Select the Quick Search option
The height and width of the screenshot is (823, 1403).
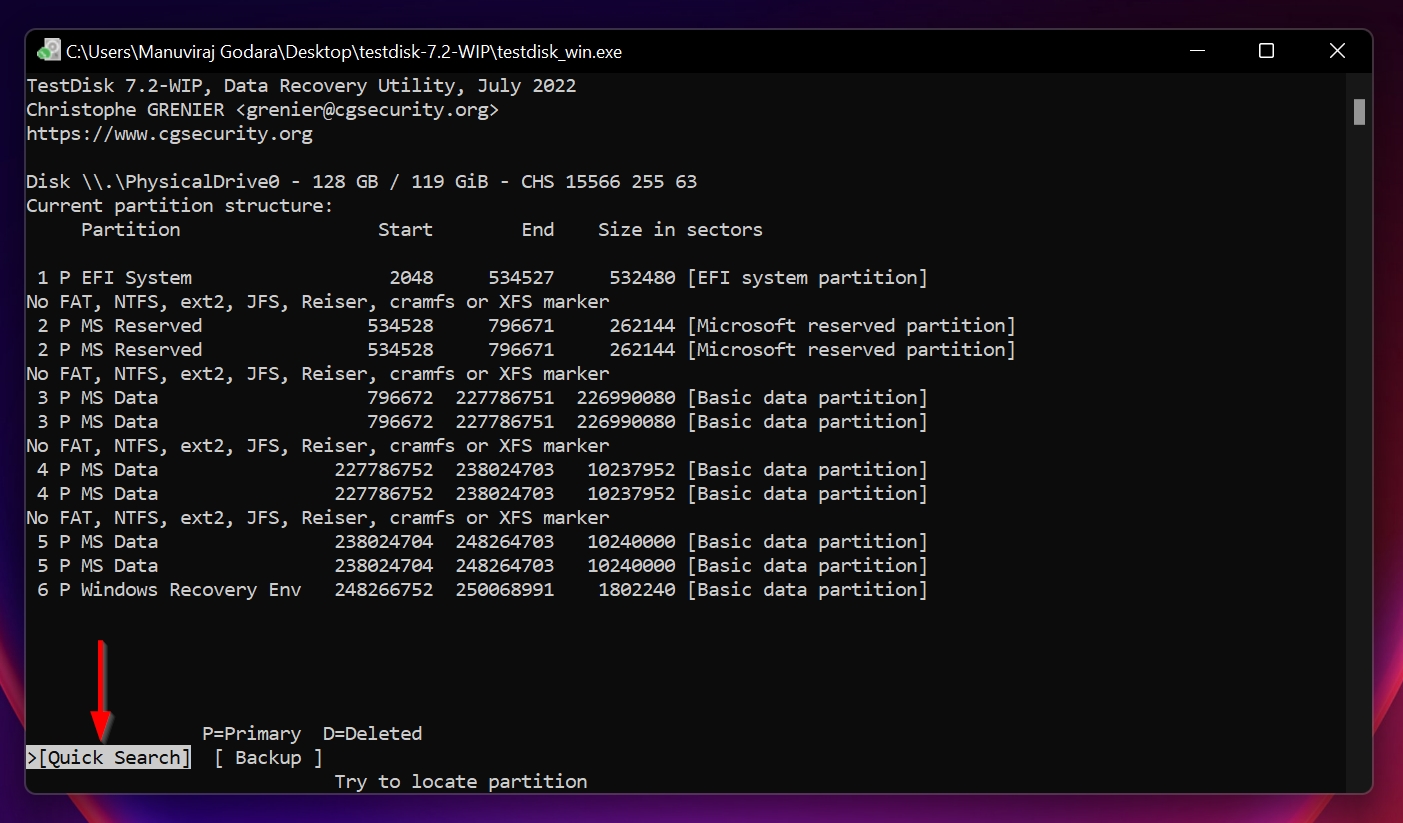108,758
